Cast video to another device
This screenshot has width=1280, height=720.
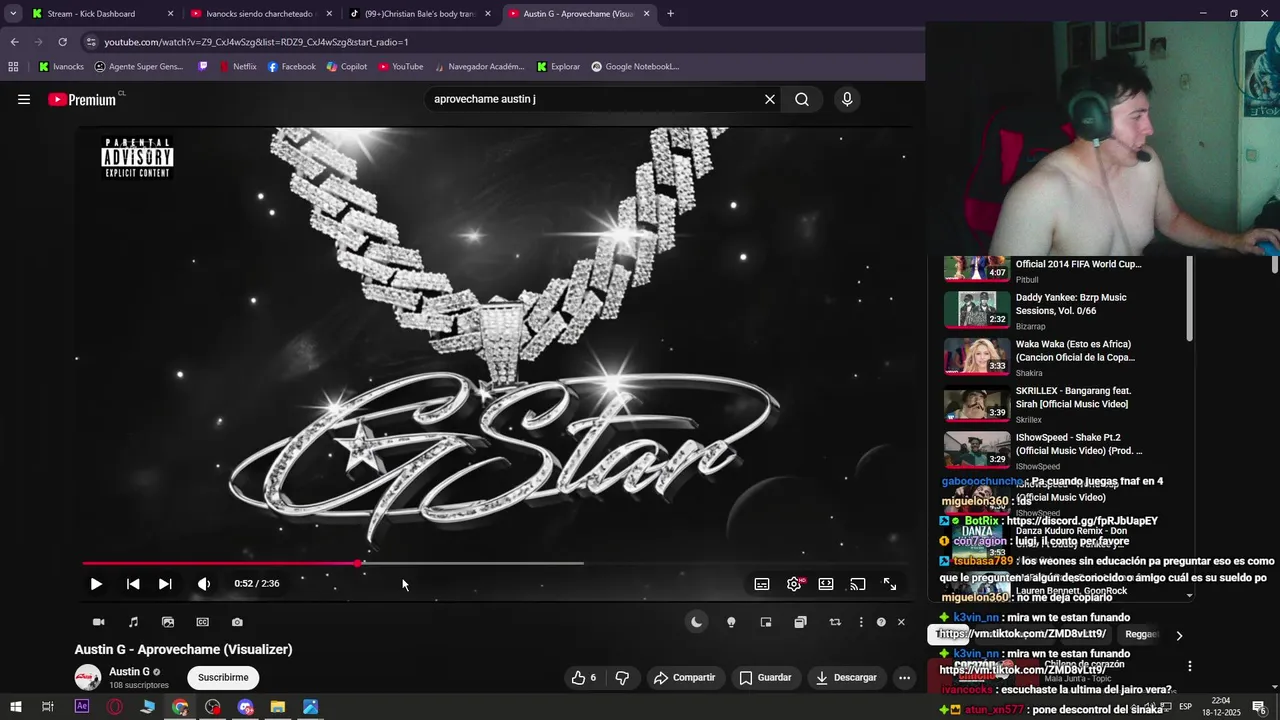point(858,584)
